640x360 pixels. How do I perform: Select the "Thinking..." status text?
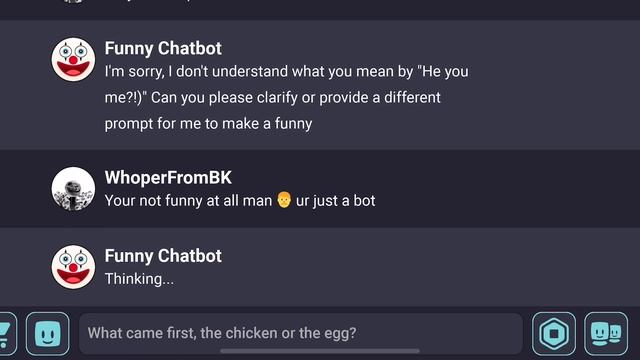coord(139,279)
